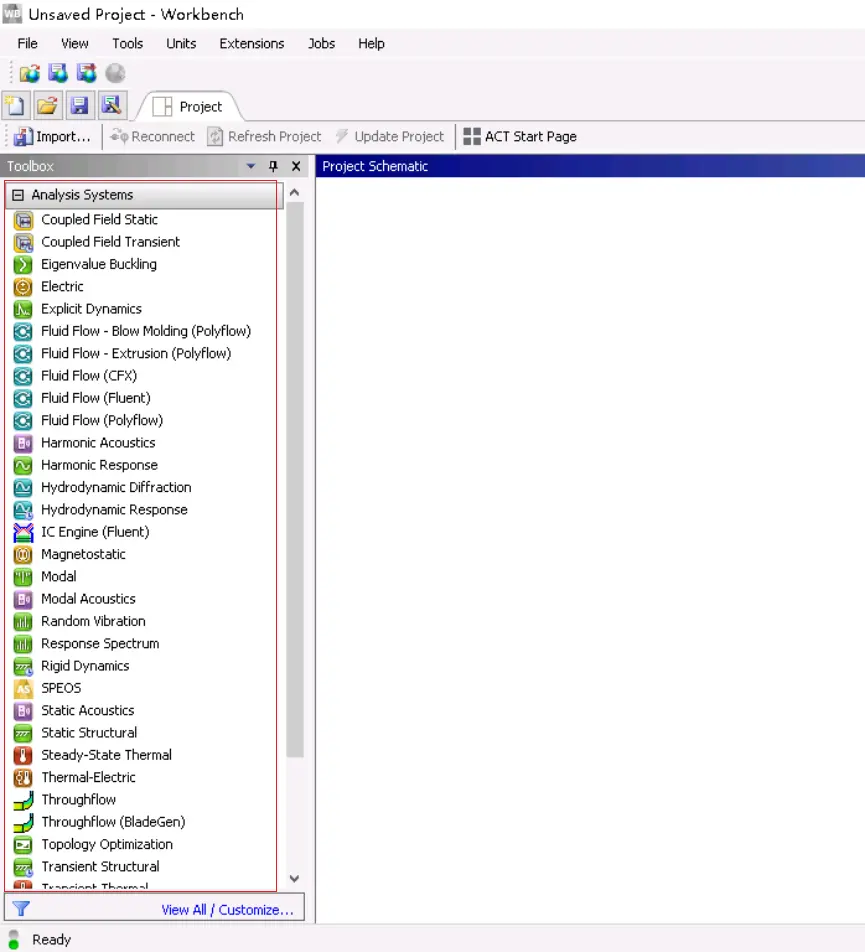Click the folder-with-globe open icon
Image resolution: width=865 pixels, height=952 pixels.
point(29,73)
